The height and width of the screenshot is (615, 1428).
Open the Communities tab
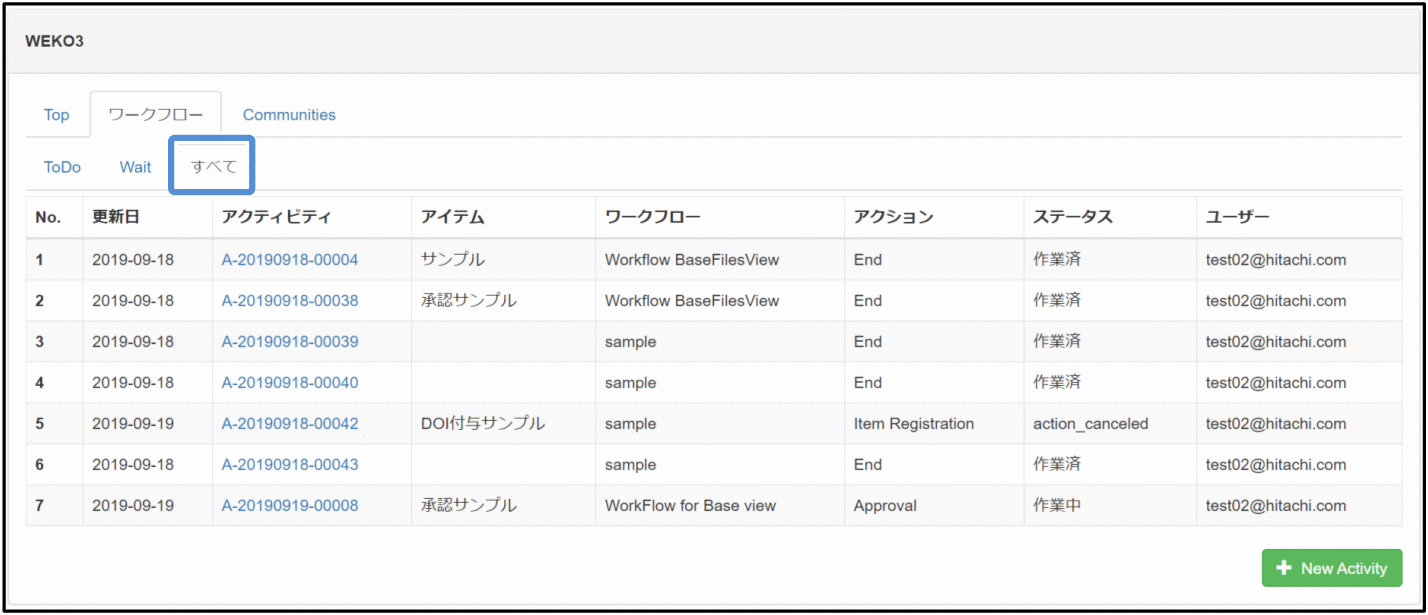pos(289,115)
